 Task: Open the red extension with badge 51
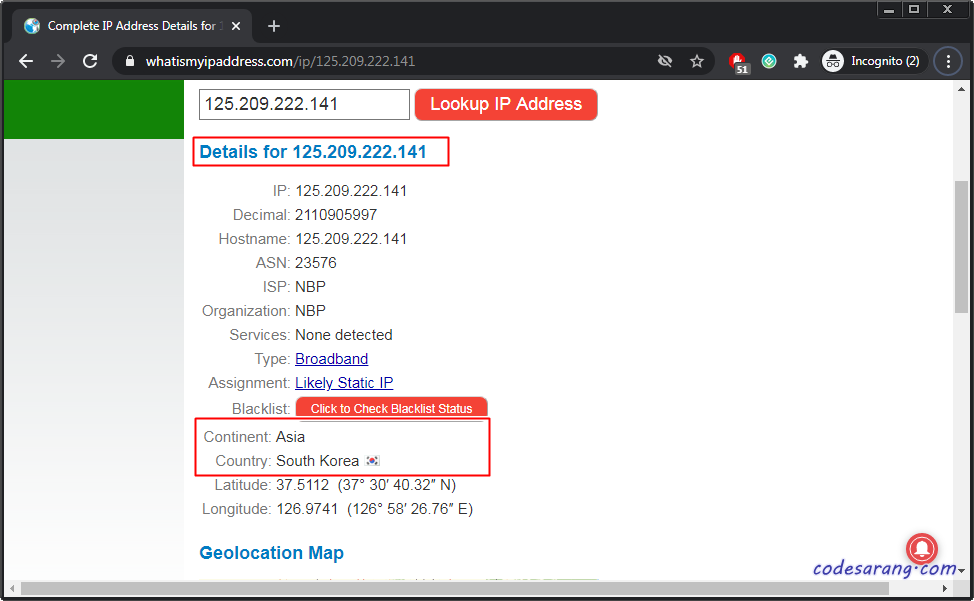[x=739, y=63]
